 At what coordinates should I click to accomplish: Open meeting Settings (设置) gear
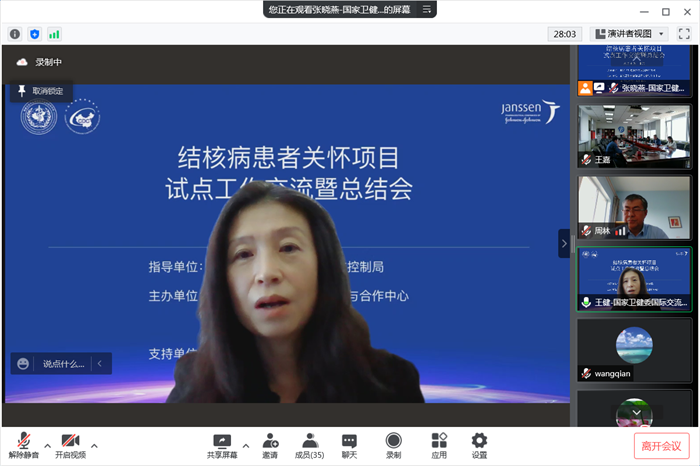tap(479, 441)
